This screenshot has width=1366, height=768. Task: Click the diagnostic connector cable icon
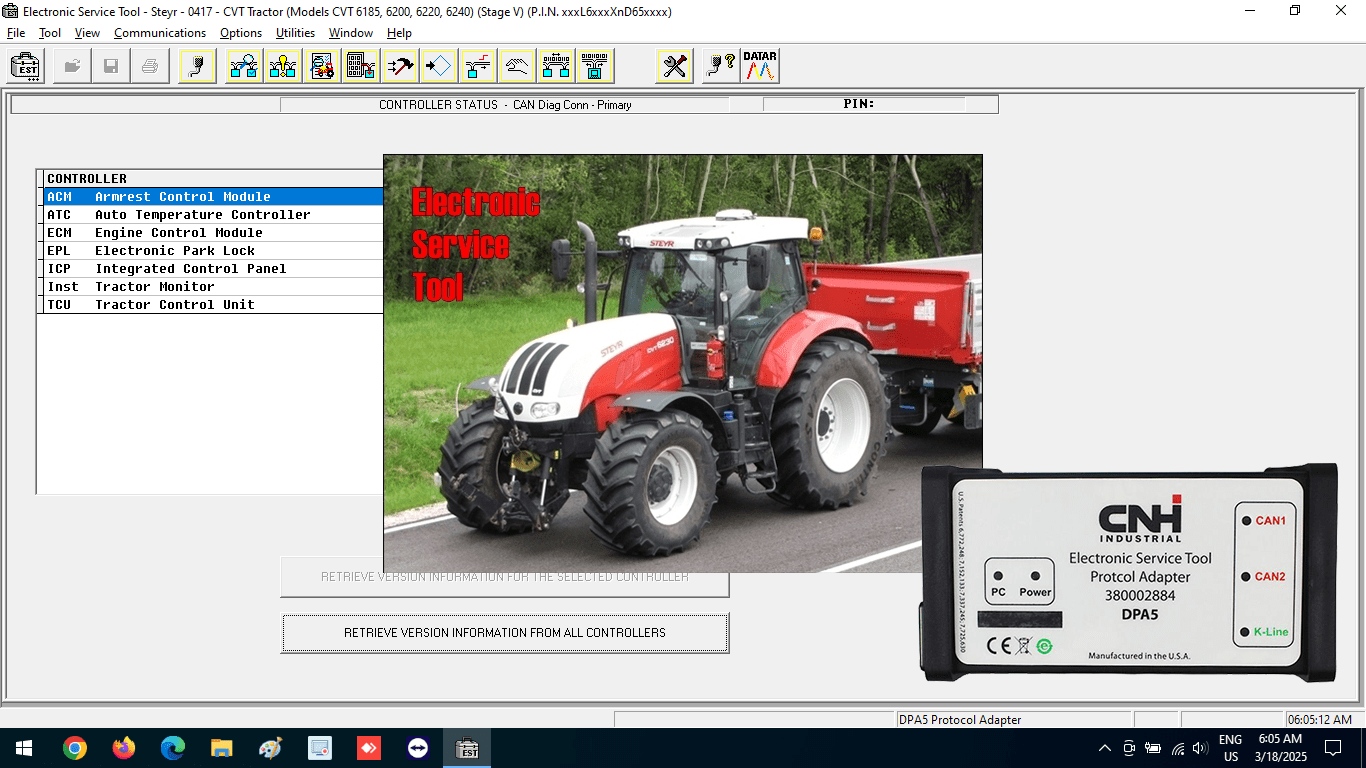pos(197,67)
